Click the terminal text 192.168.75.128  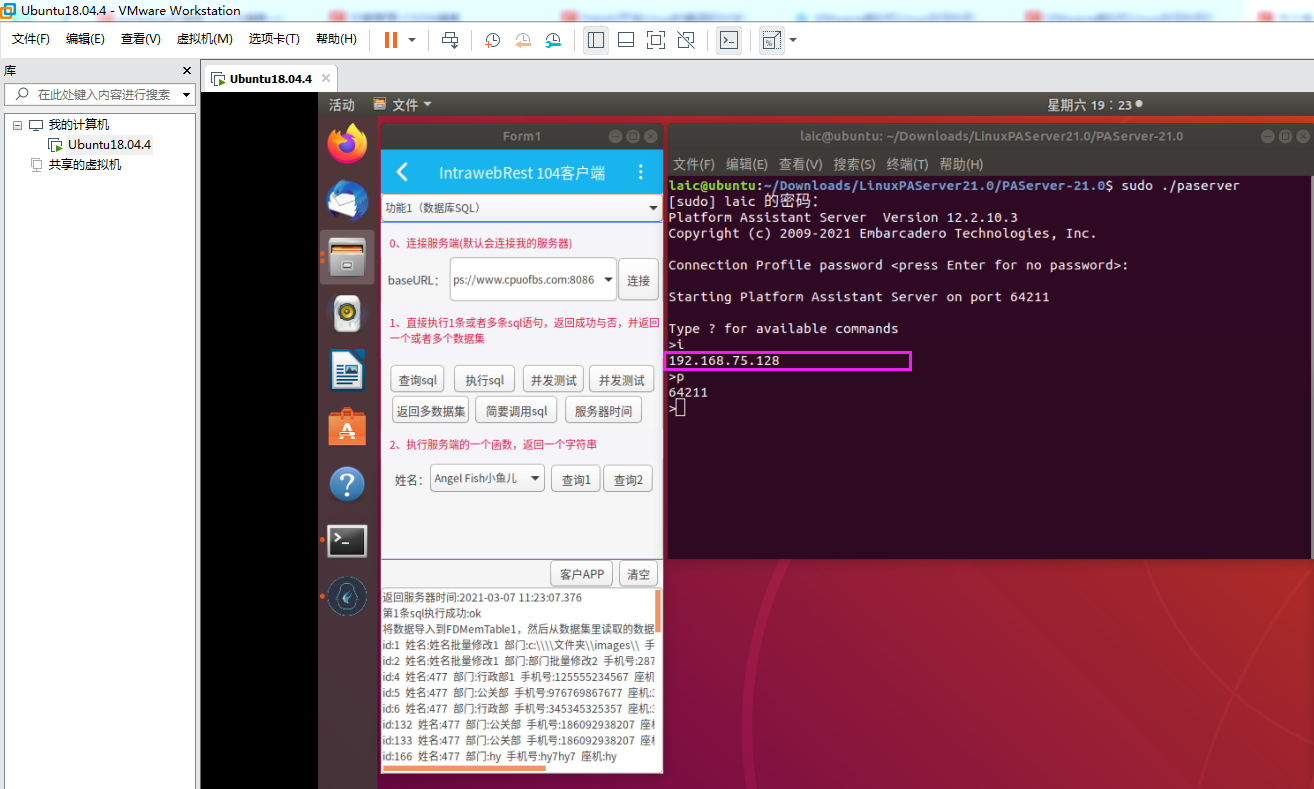click(724, 360)
